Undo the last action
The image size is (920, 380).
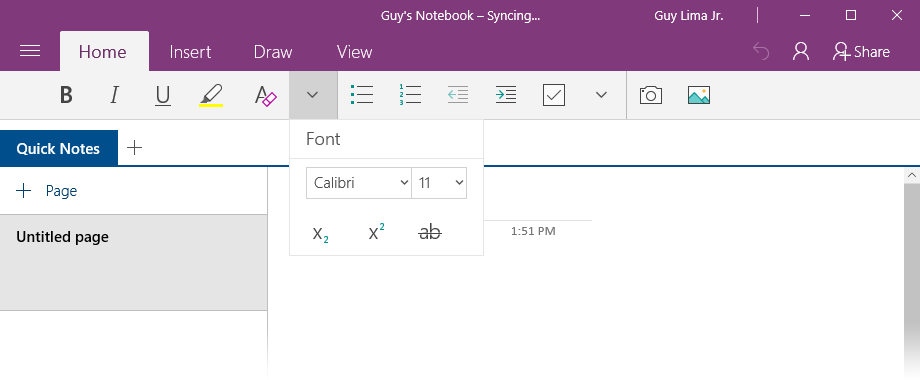pos(761,52)
